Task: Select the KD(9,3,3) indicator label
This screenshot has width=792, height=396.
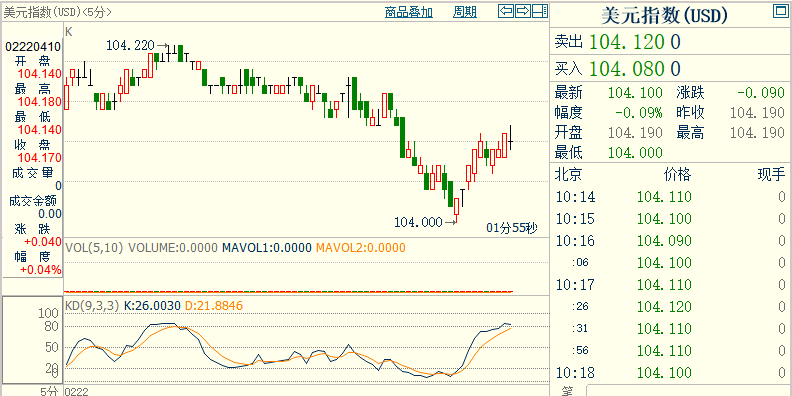Action: click(92, 306)
